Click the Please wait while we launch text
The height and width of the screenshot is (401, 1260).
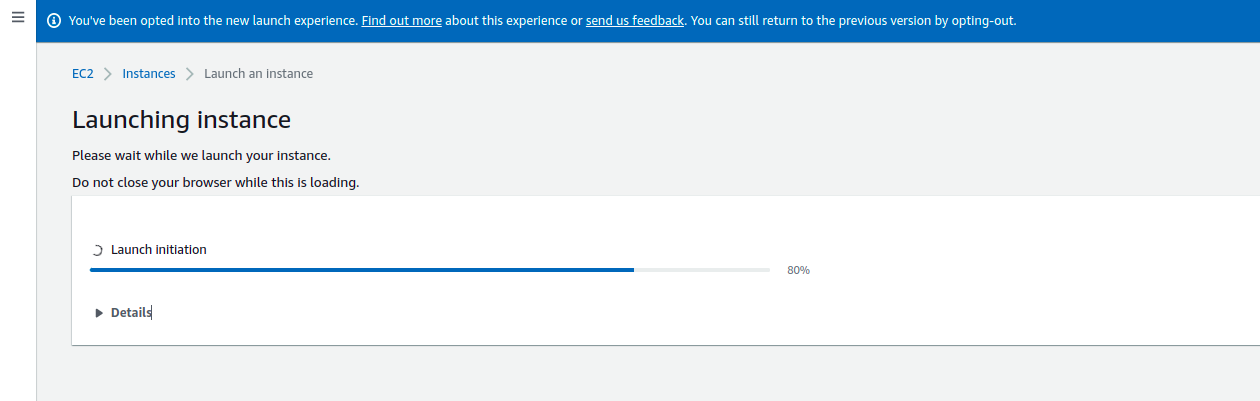(201, 156)
